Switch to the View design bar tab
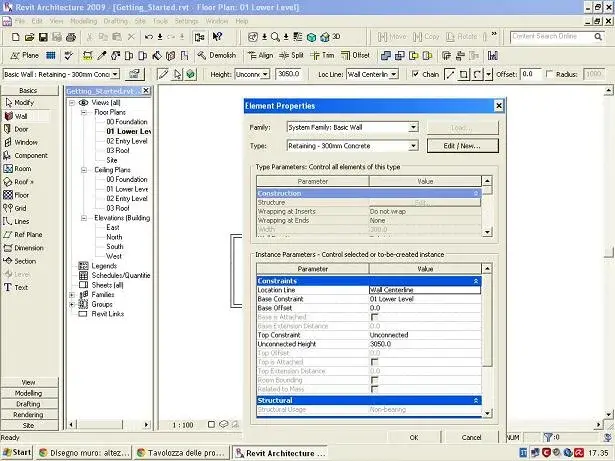The height and width of the screenshot is (461, 615). (x=29, y=382)
